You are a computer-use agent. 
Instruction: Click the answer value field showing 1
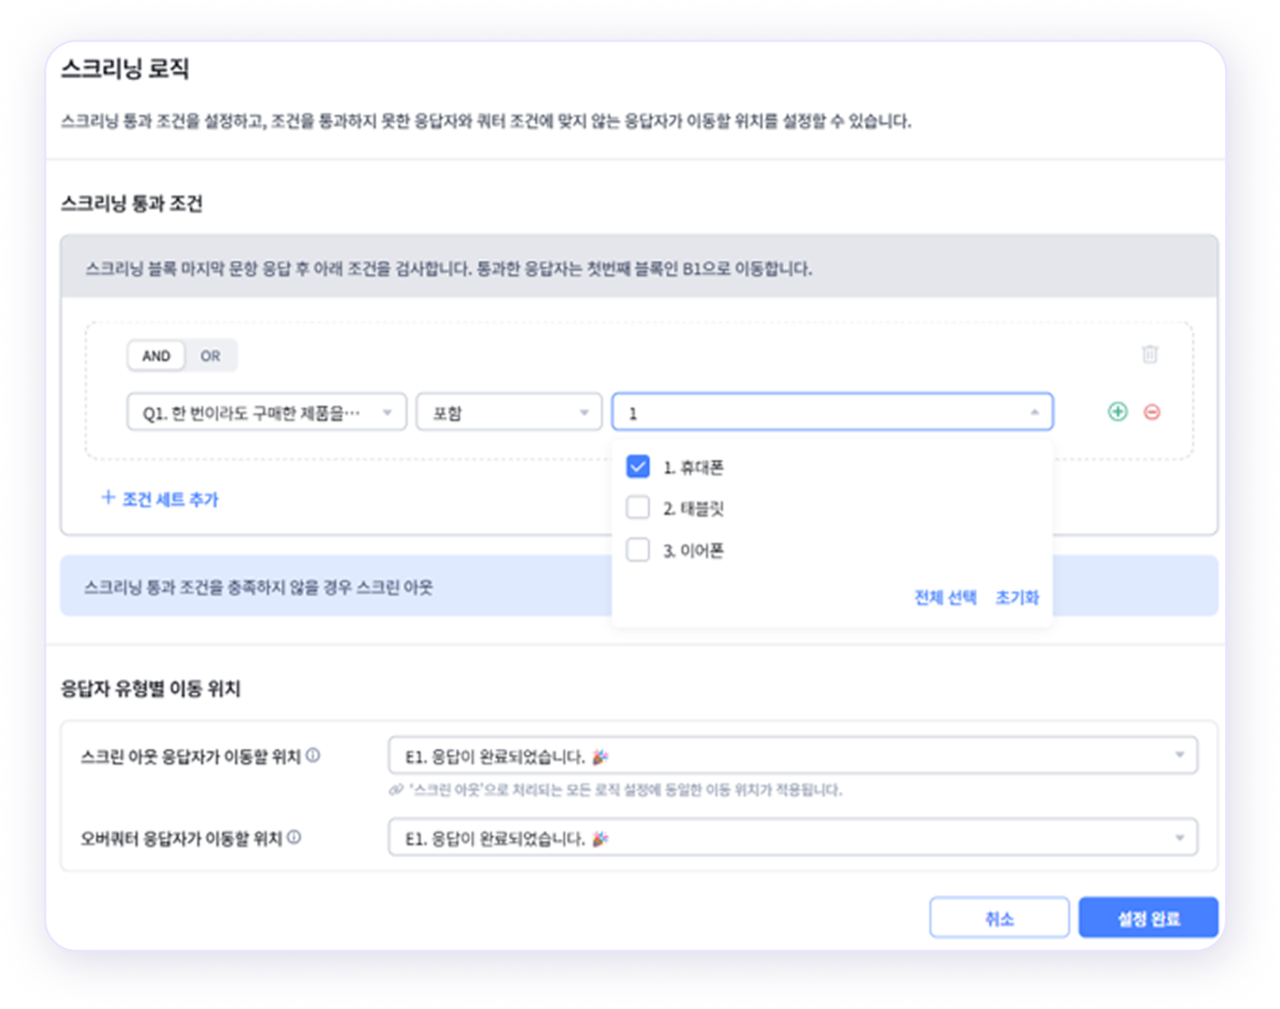(820, 412)
